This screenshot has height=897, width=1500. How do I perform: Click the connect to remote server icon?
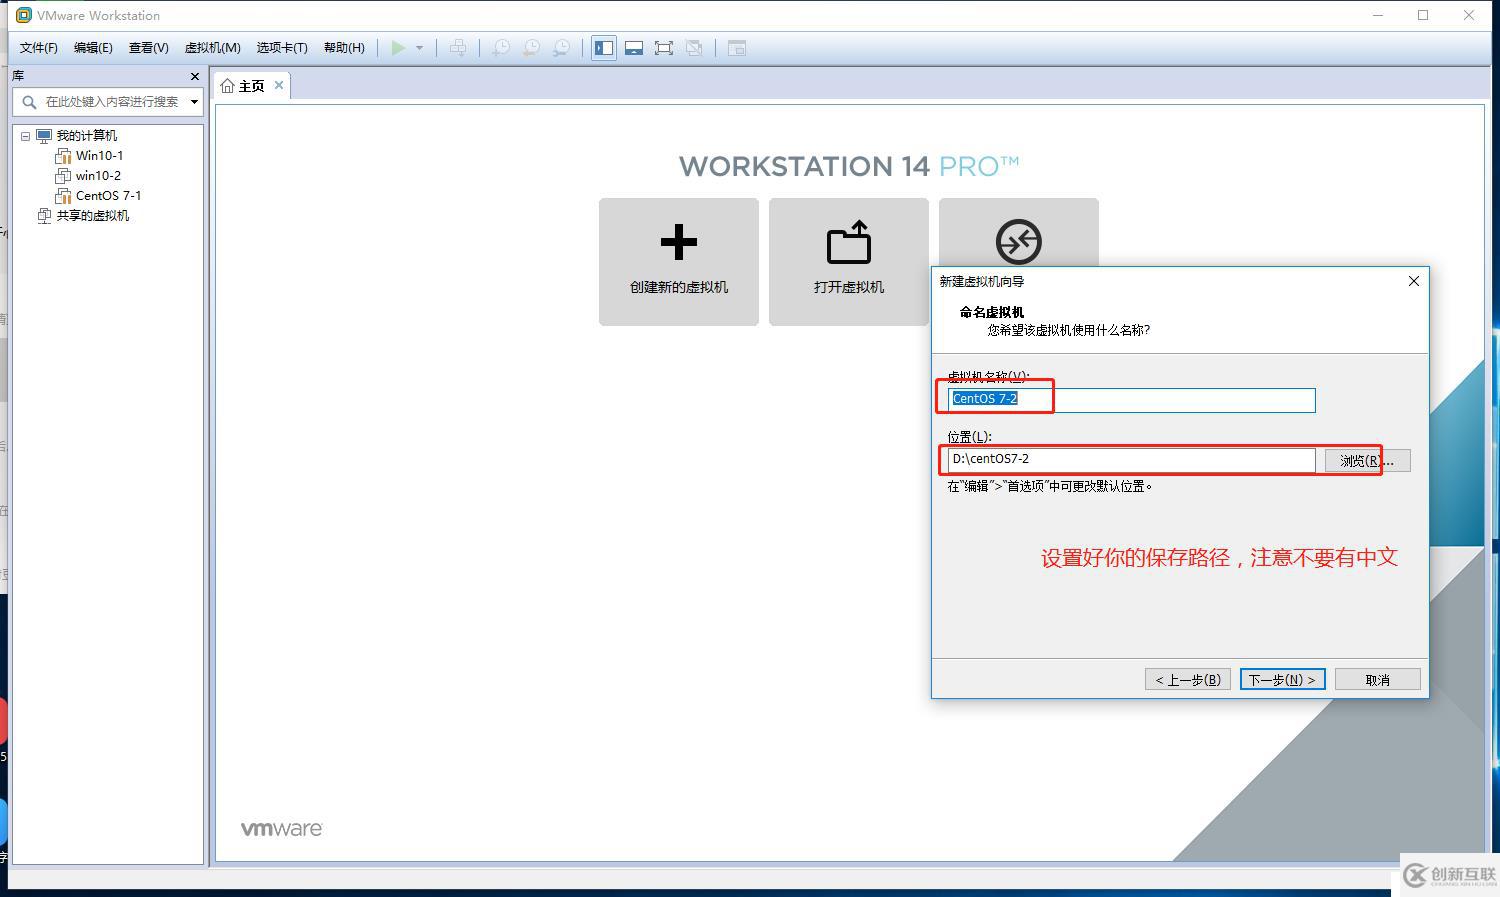[x=1019, y=241]
